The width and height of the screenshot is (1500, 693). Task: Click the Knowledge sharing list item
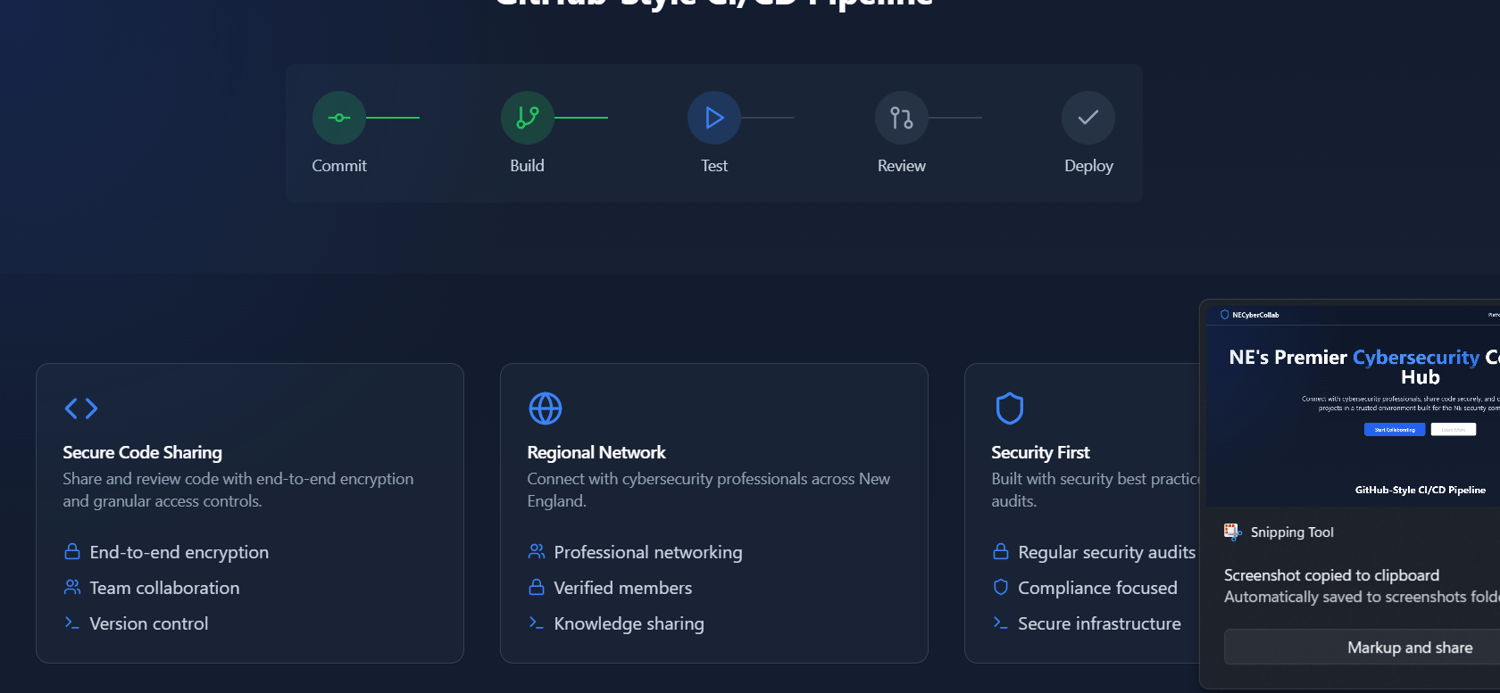point(629,623)
